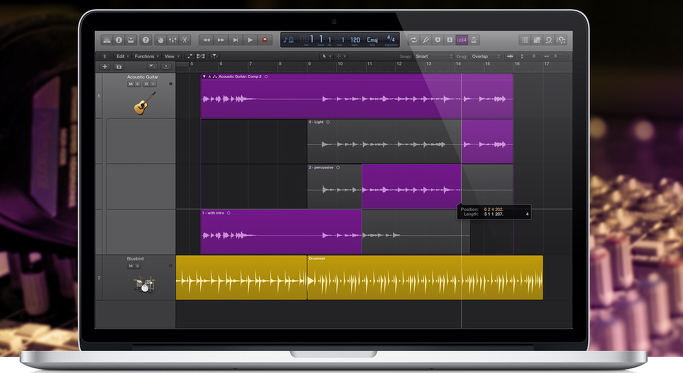Toggle the purple Count-in 1234 button

point(462,40)
